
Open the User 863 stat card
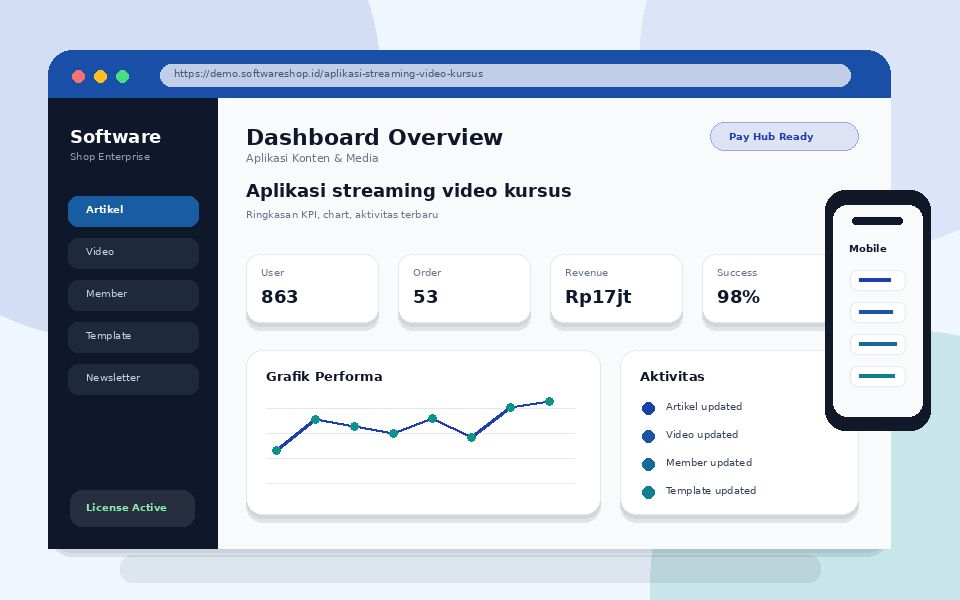(x=312, y=289)
